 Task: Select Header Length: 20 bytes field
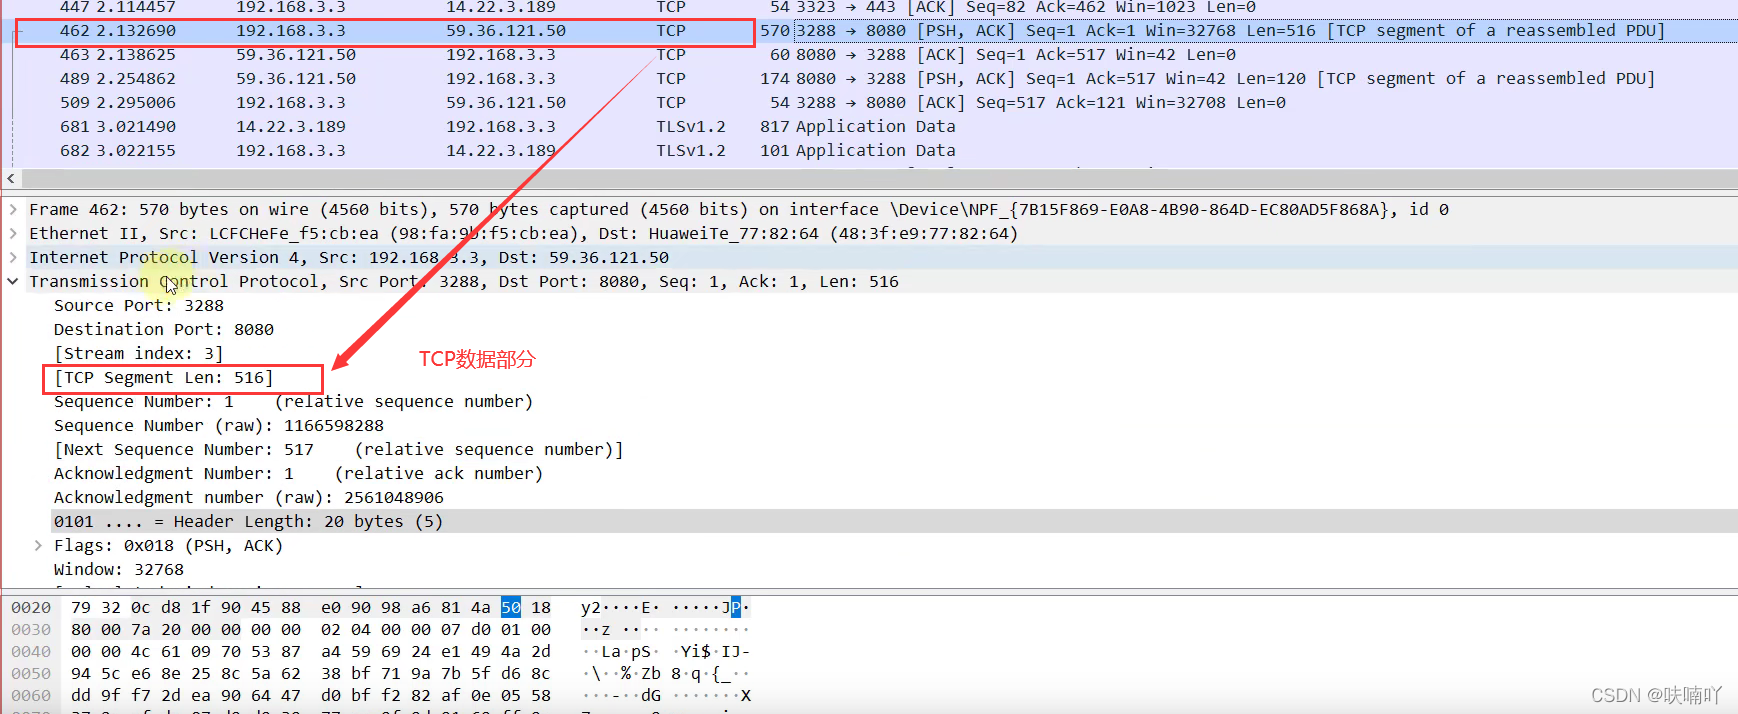(x=248, y=521)
